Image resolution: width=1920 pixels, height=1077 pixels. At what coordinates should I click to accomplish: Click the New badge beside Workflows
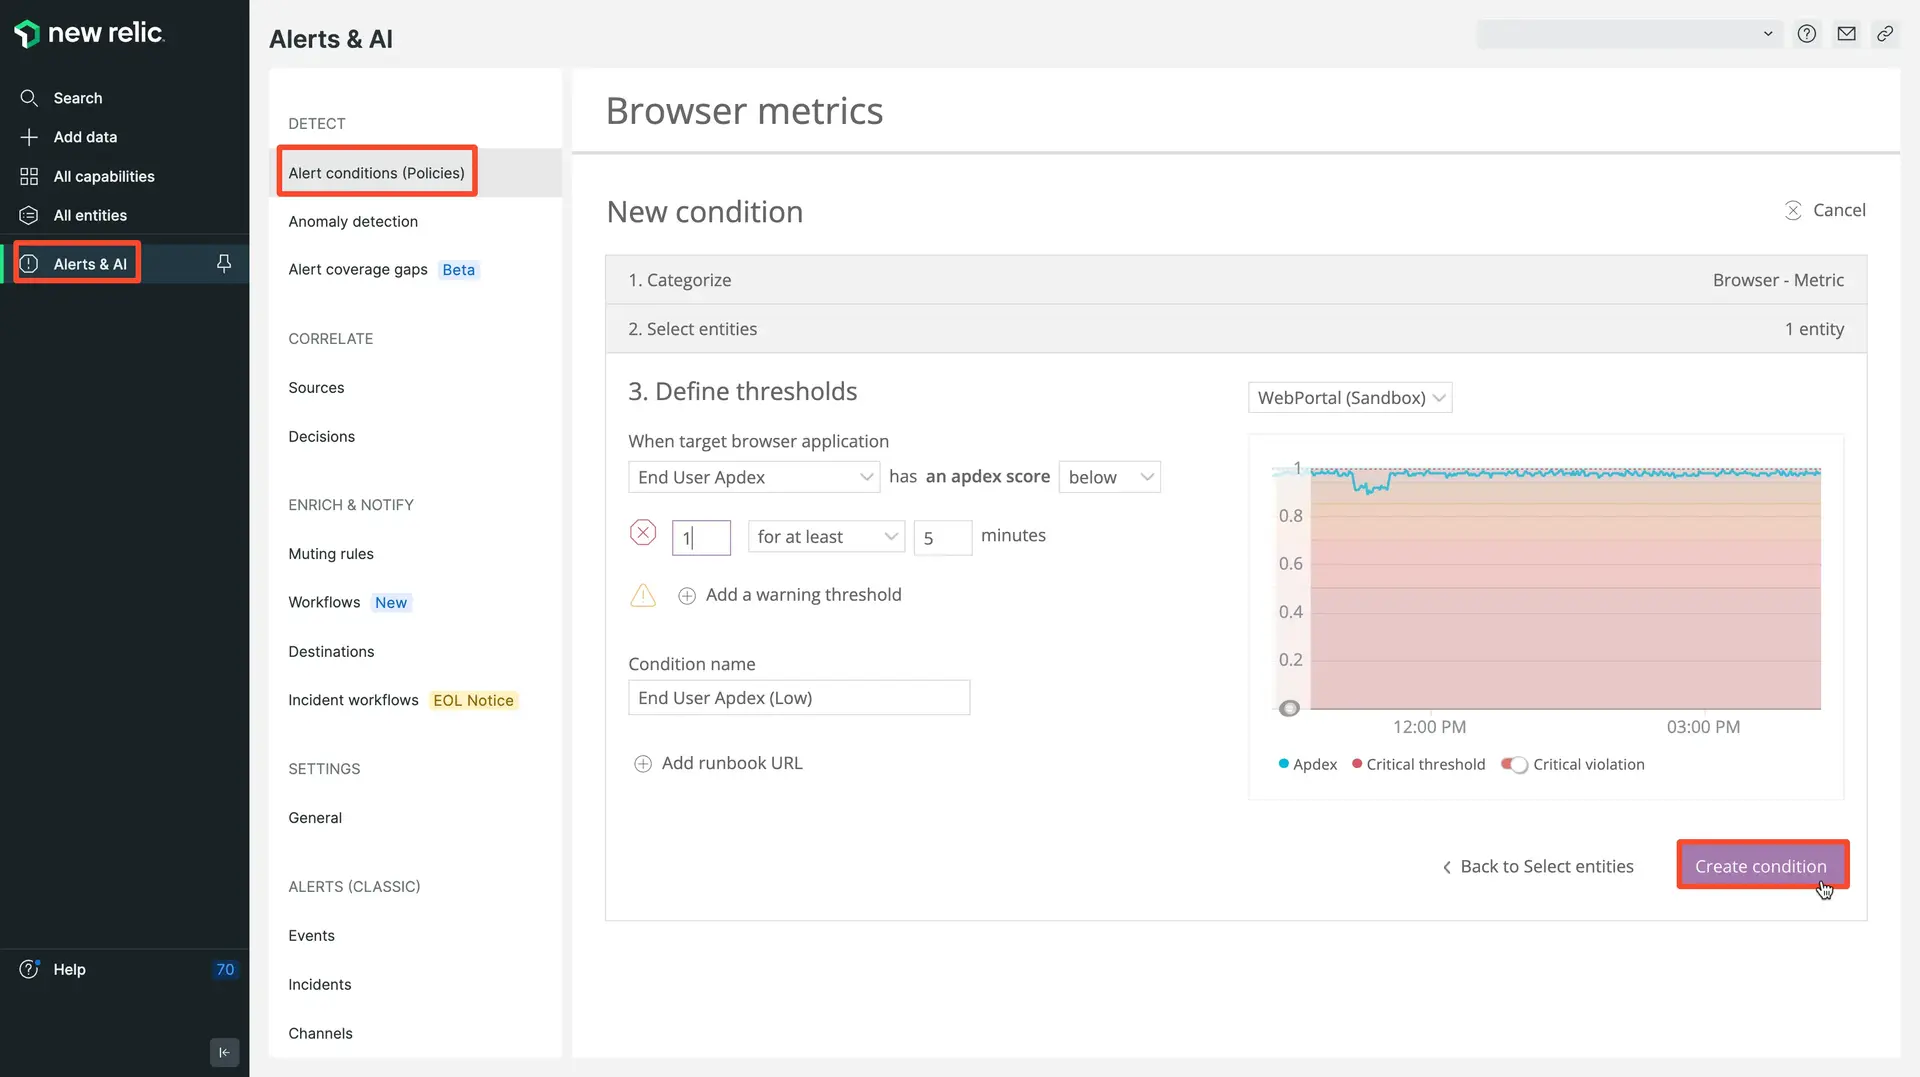391,602
